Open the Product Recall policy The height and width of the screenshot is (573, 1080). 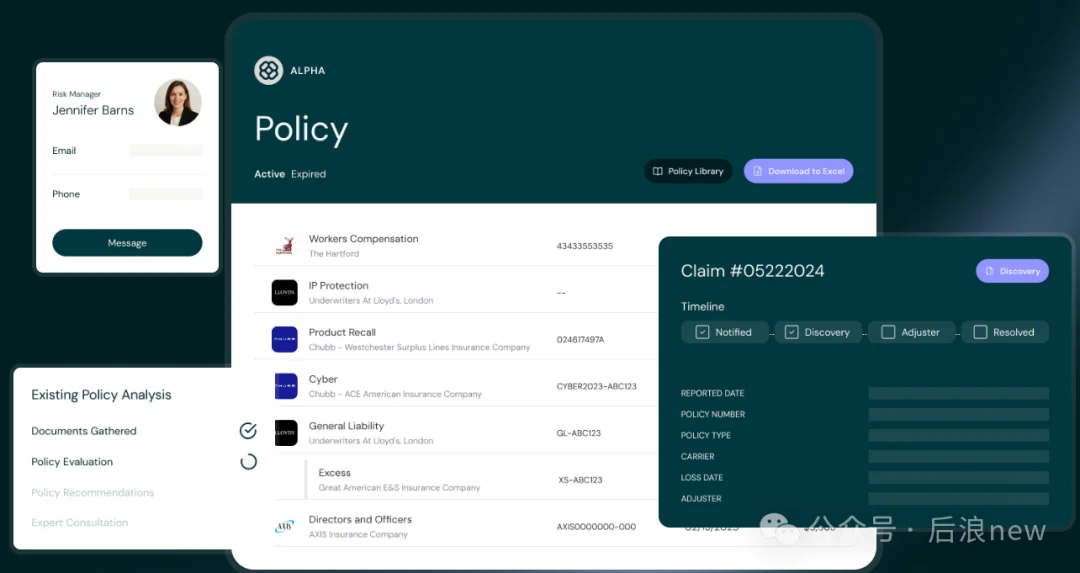[342, 332]
